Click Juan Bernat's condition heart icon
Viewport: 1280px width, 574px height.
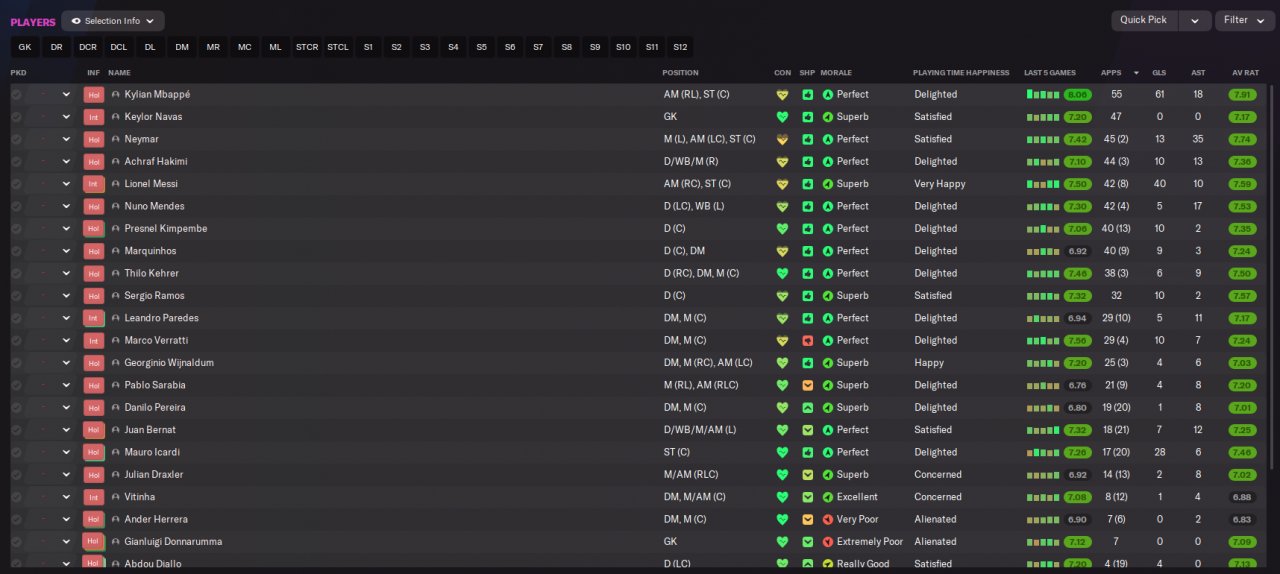point(782,430)
